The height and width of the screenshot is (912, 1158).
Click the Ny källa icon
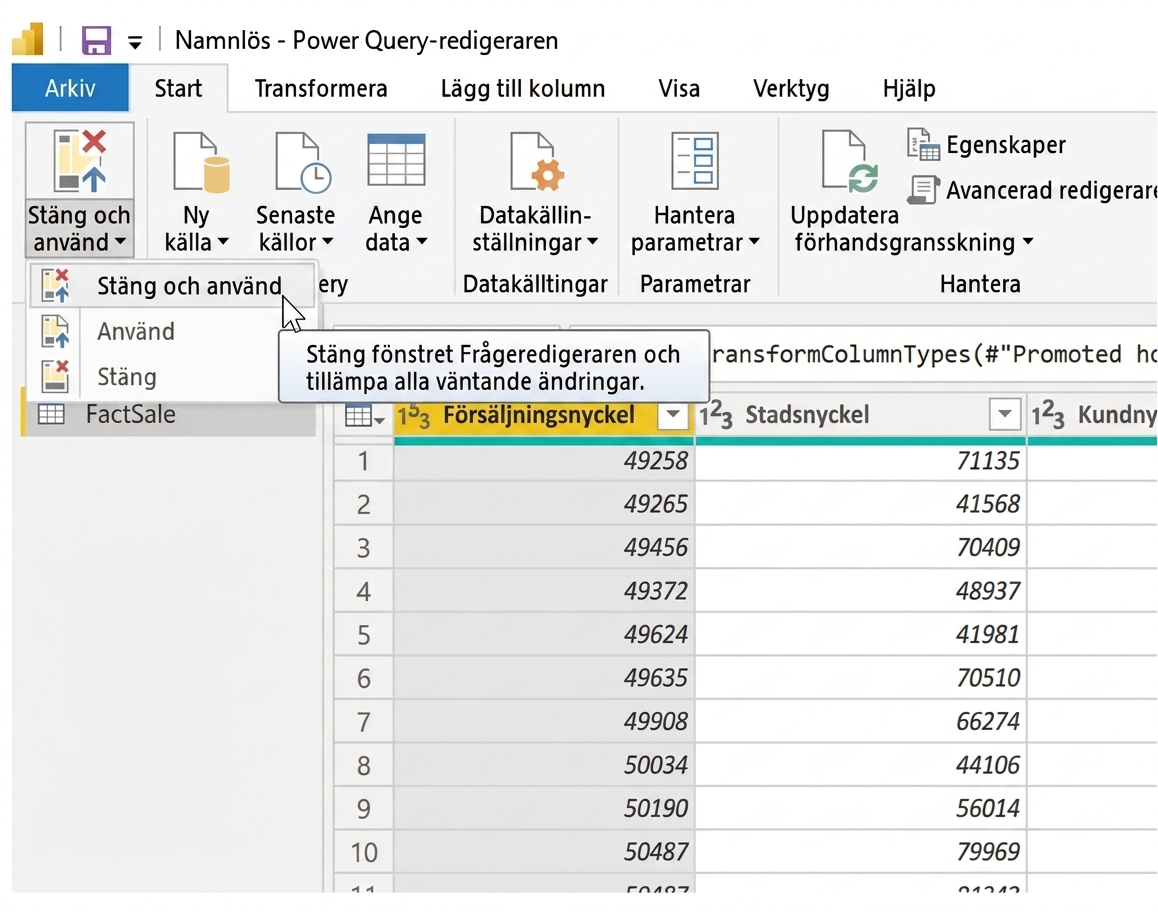click(201, 162)
